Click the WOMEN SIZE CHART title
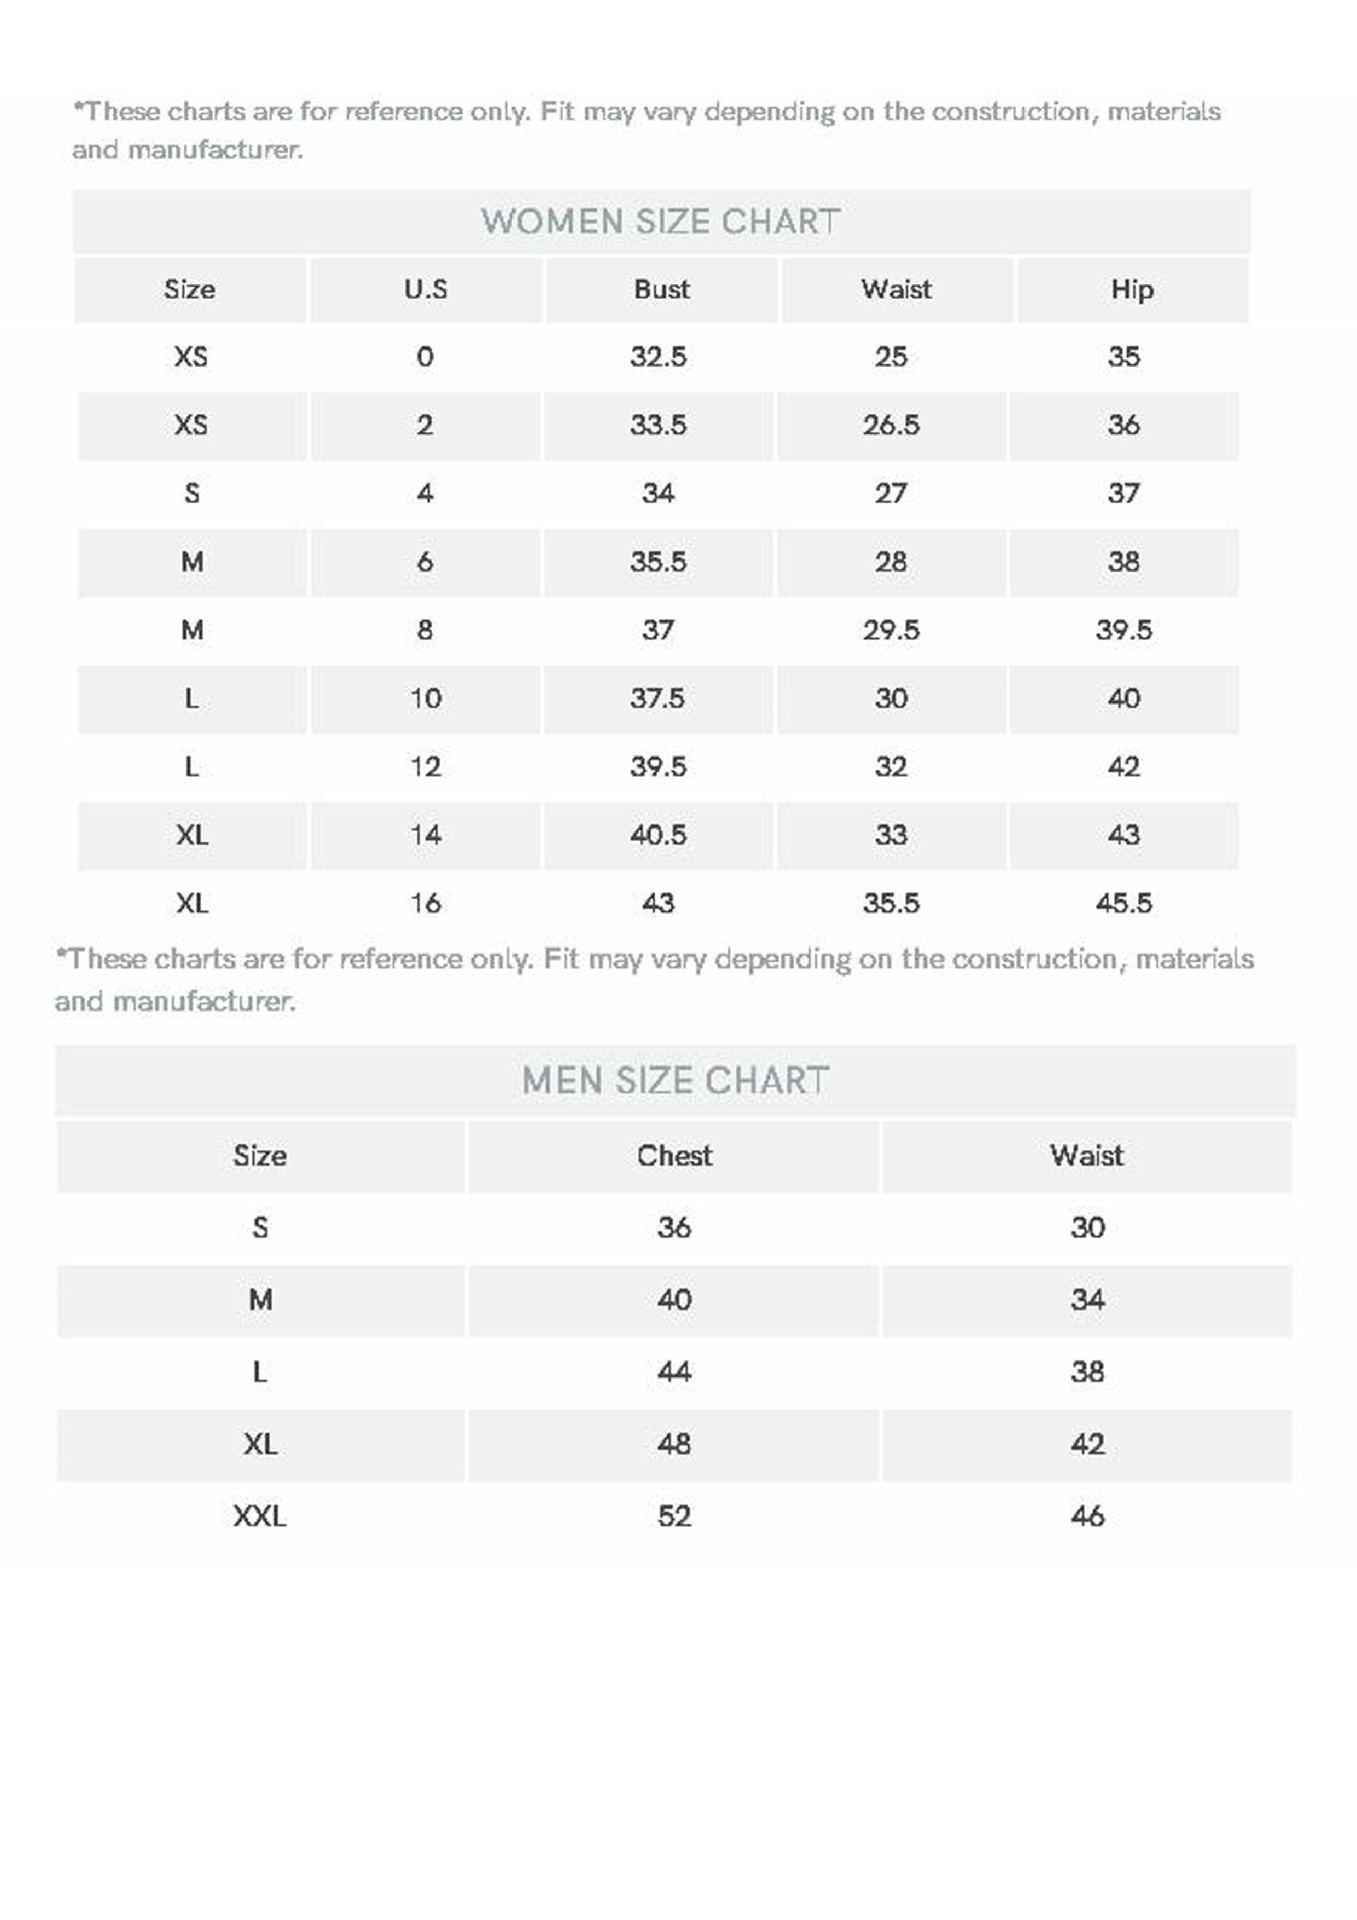1357x1920 pixels. [x=660, y=221]
